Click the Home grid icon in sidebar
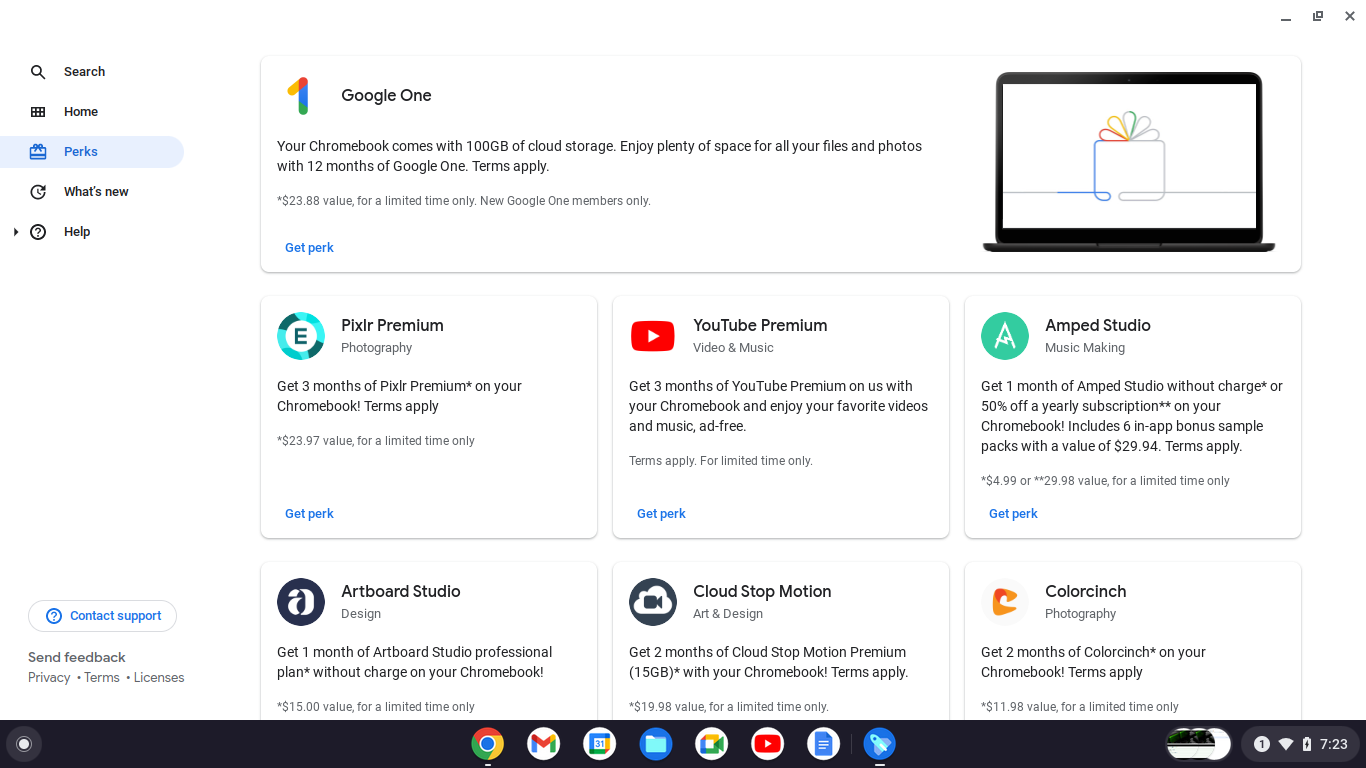The height and width of the screenshot is (768, 1366). pyautogui.click(x=38, y=112)
